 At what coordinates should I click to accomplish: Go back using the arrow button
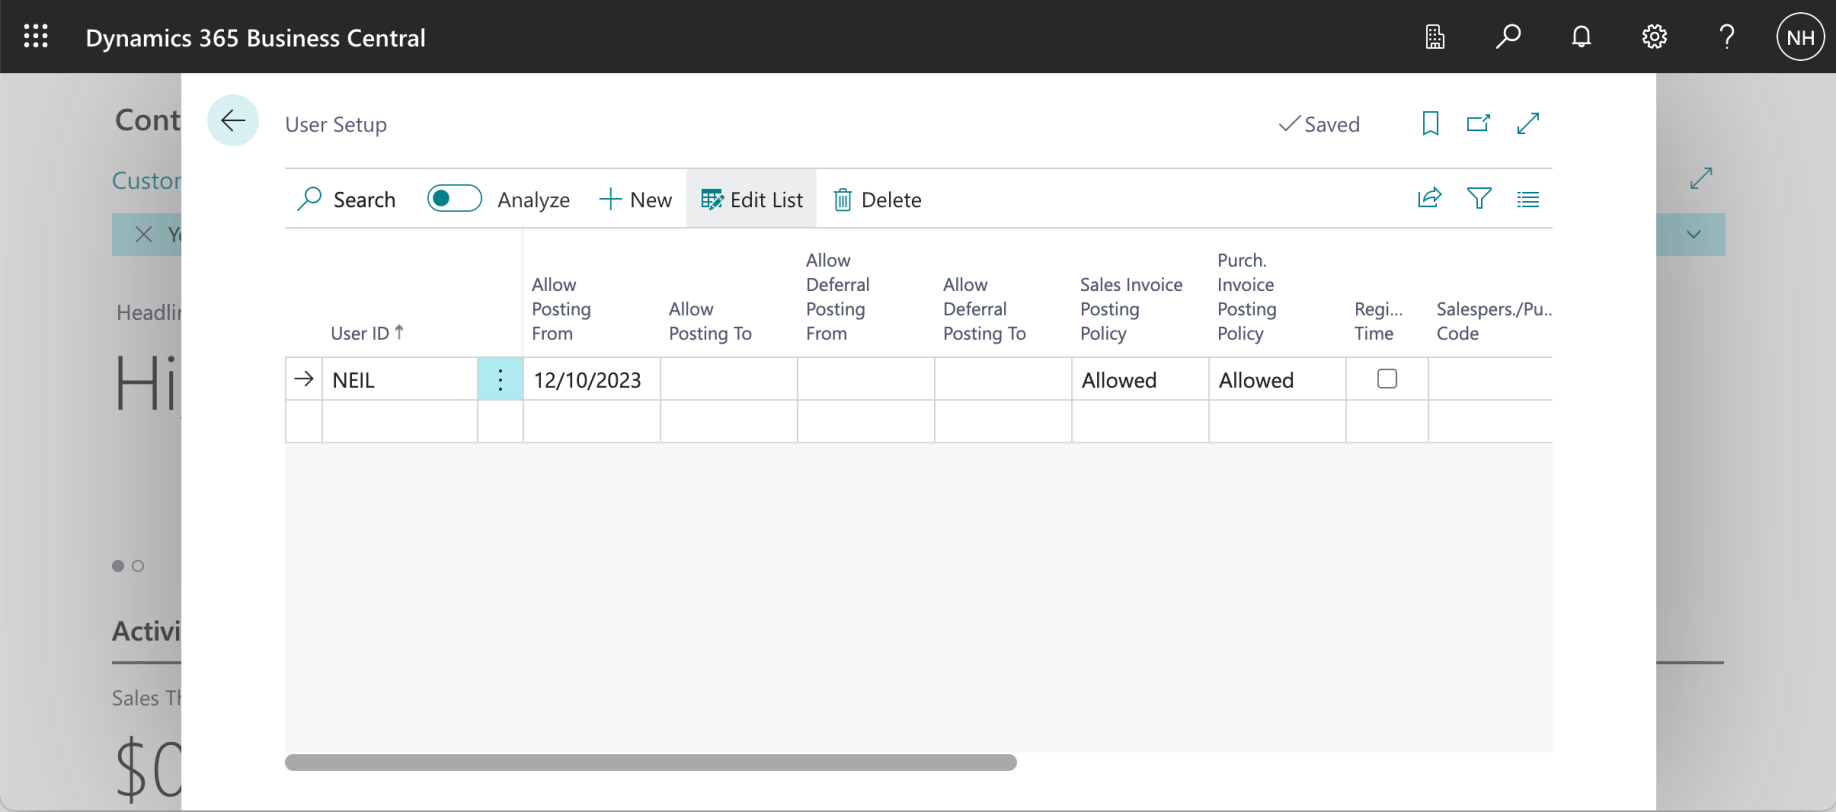tap(233, 121)
